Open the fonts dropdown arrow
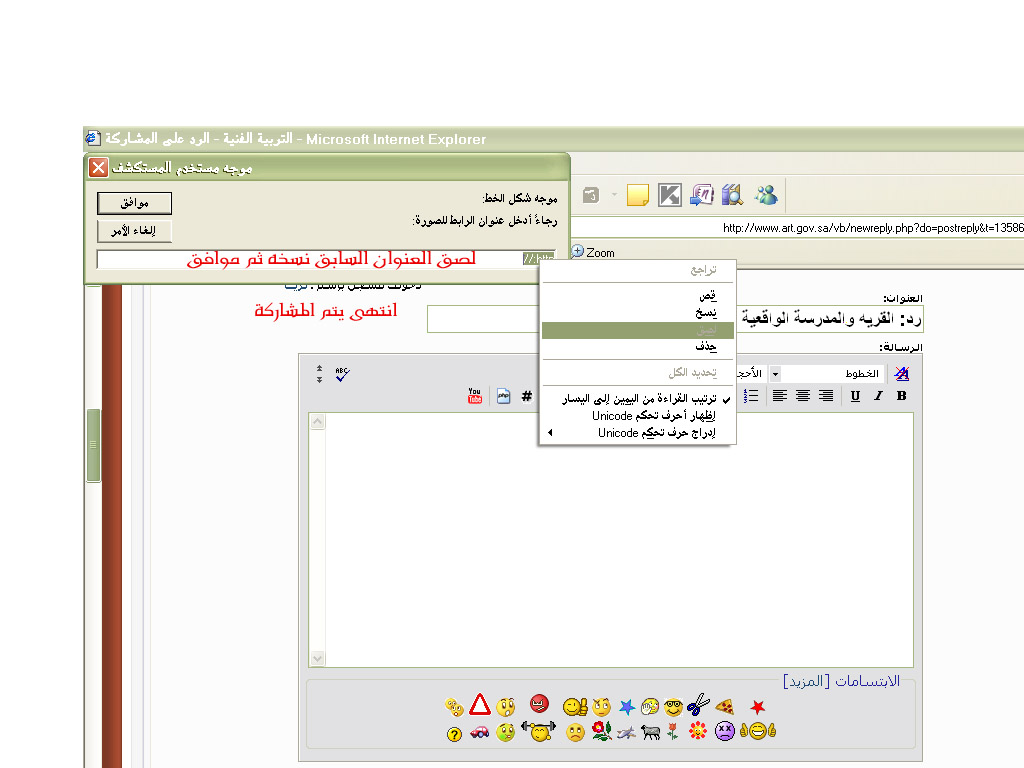The height and width of the screenshot is (768, 1024). tap(774, 373)
